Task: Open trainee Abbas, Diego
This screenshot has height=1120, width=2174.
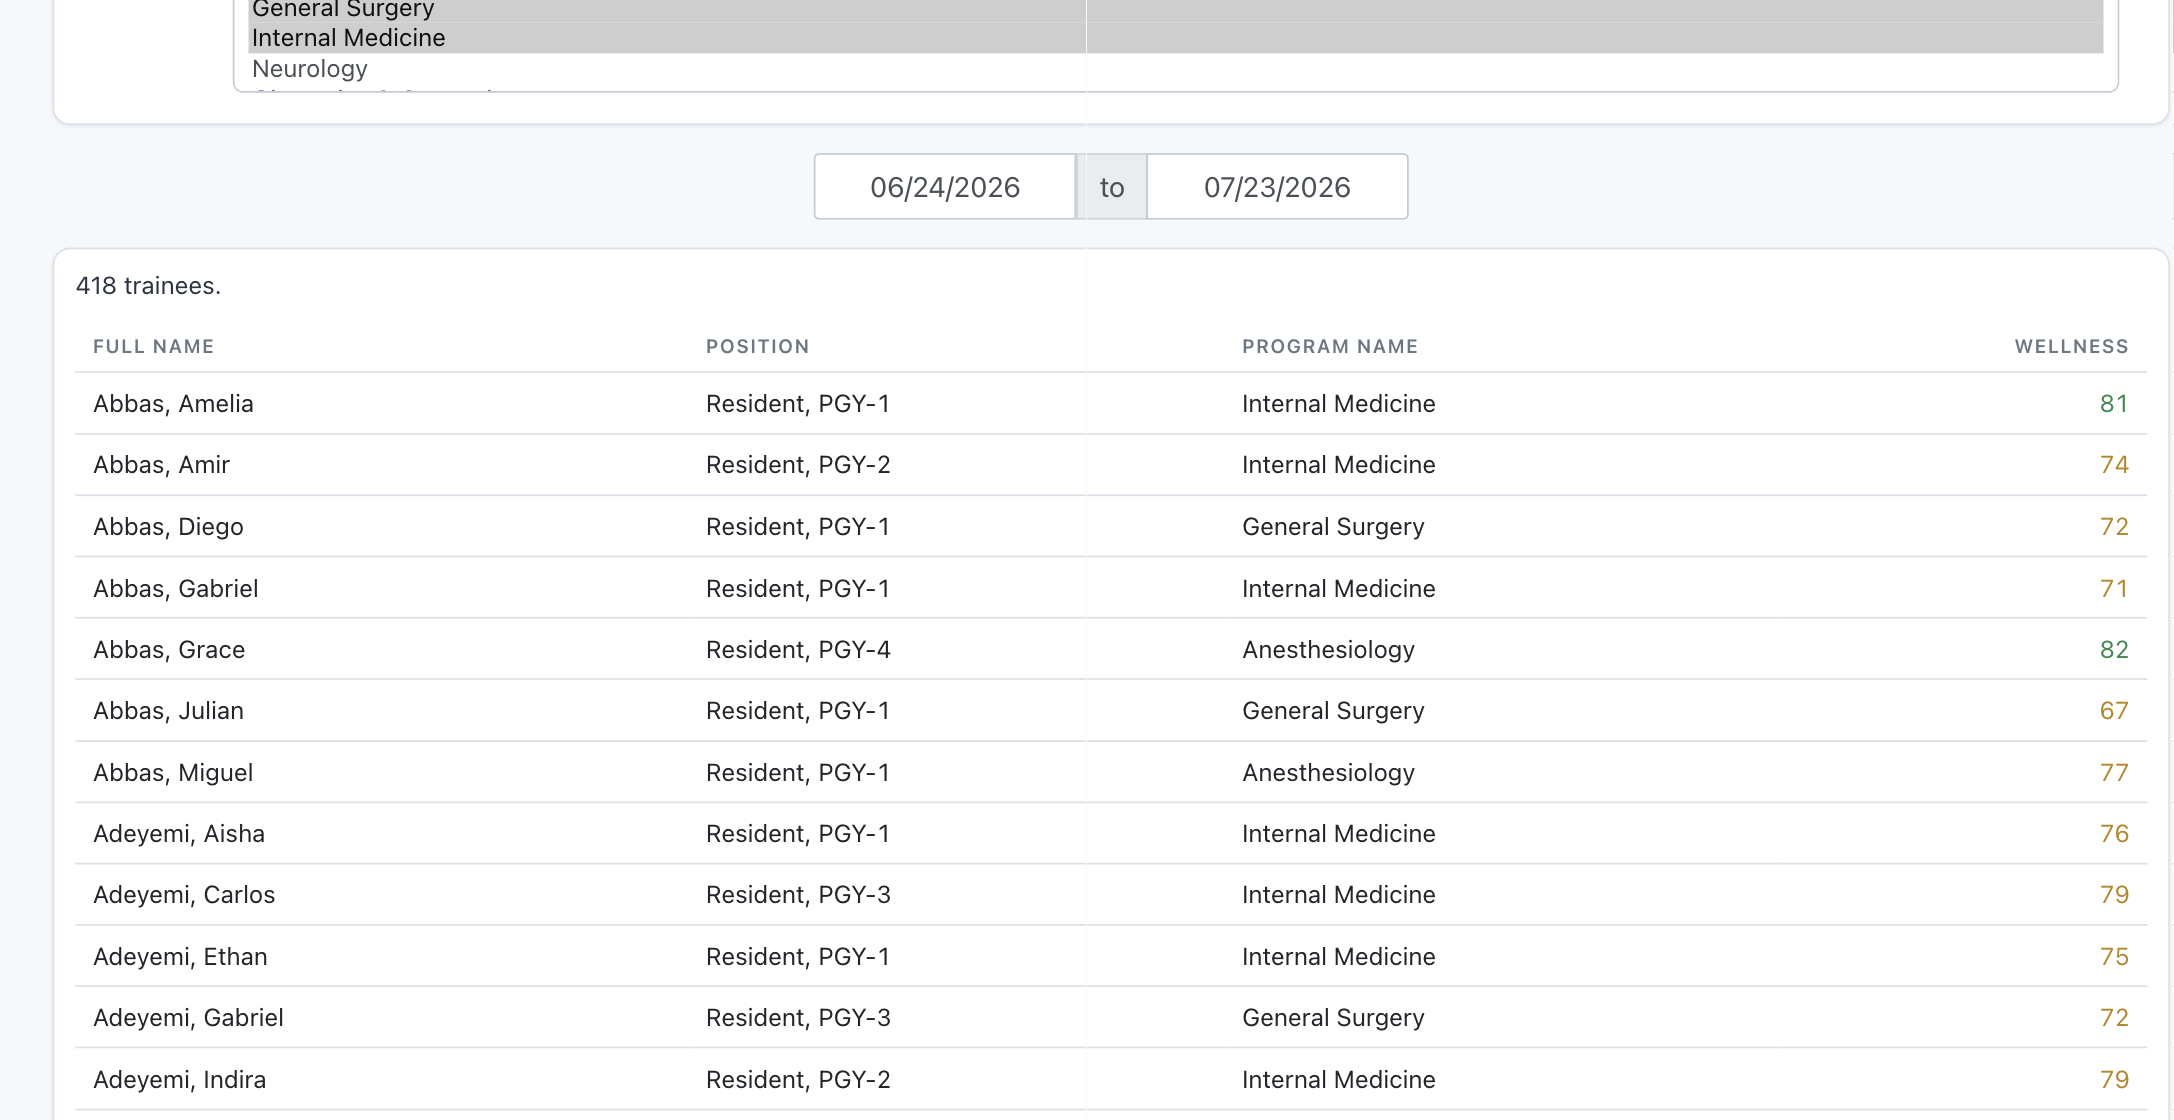Action: (x=168, y=527)
